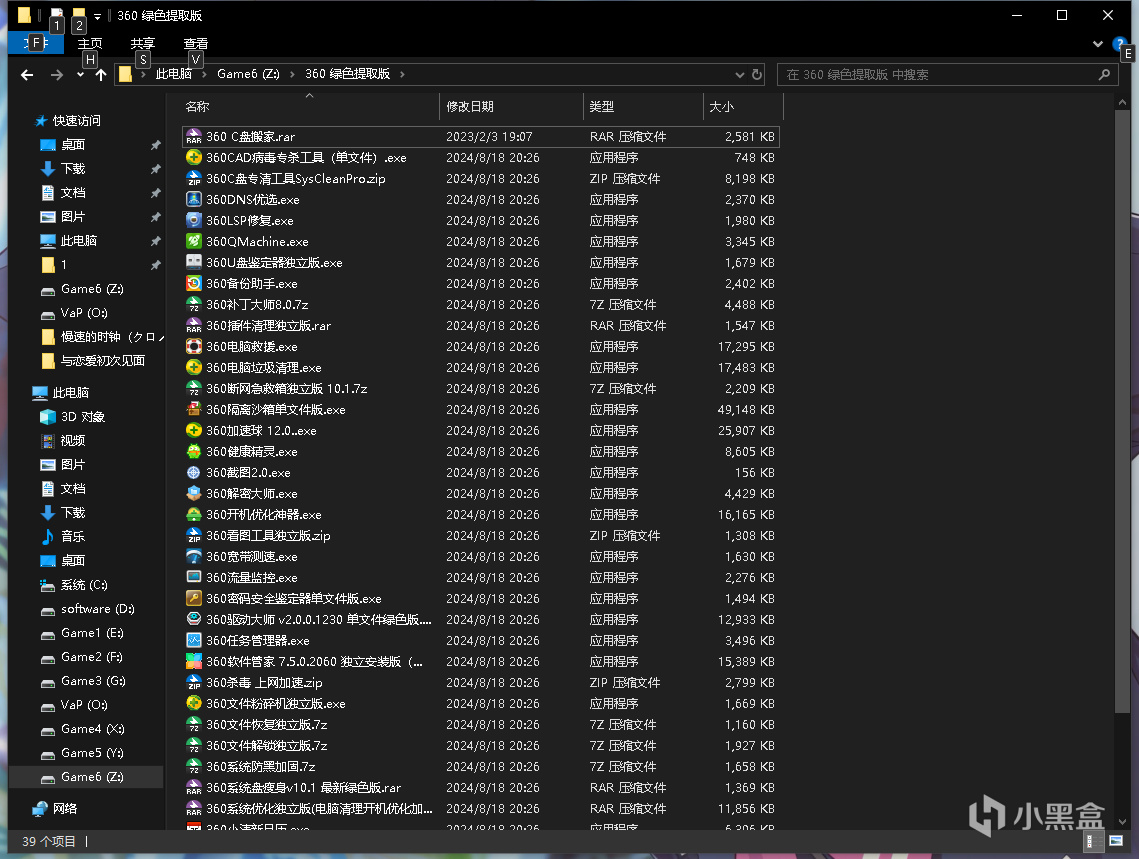Select 360杀毒 上网加速.zip file name

point(264,683)
